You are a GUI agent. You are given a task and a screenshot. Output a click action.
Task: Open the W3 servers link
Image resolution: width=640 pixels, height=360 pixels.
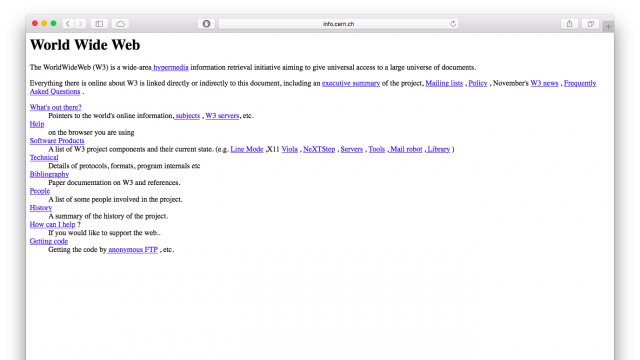pos(222,116)
